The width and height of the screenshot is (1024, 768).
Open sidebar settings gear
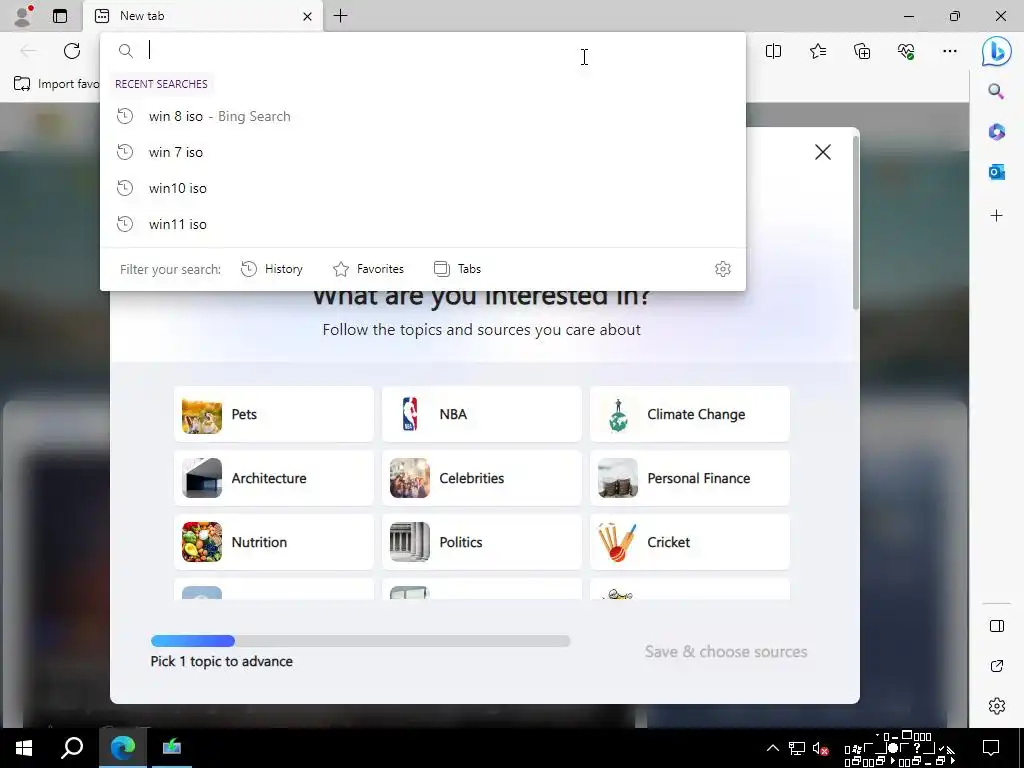pos(997,706)
